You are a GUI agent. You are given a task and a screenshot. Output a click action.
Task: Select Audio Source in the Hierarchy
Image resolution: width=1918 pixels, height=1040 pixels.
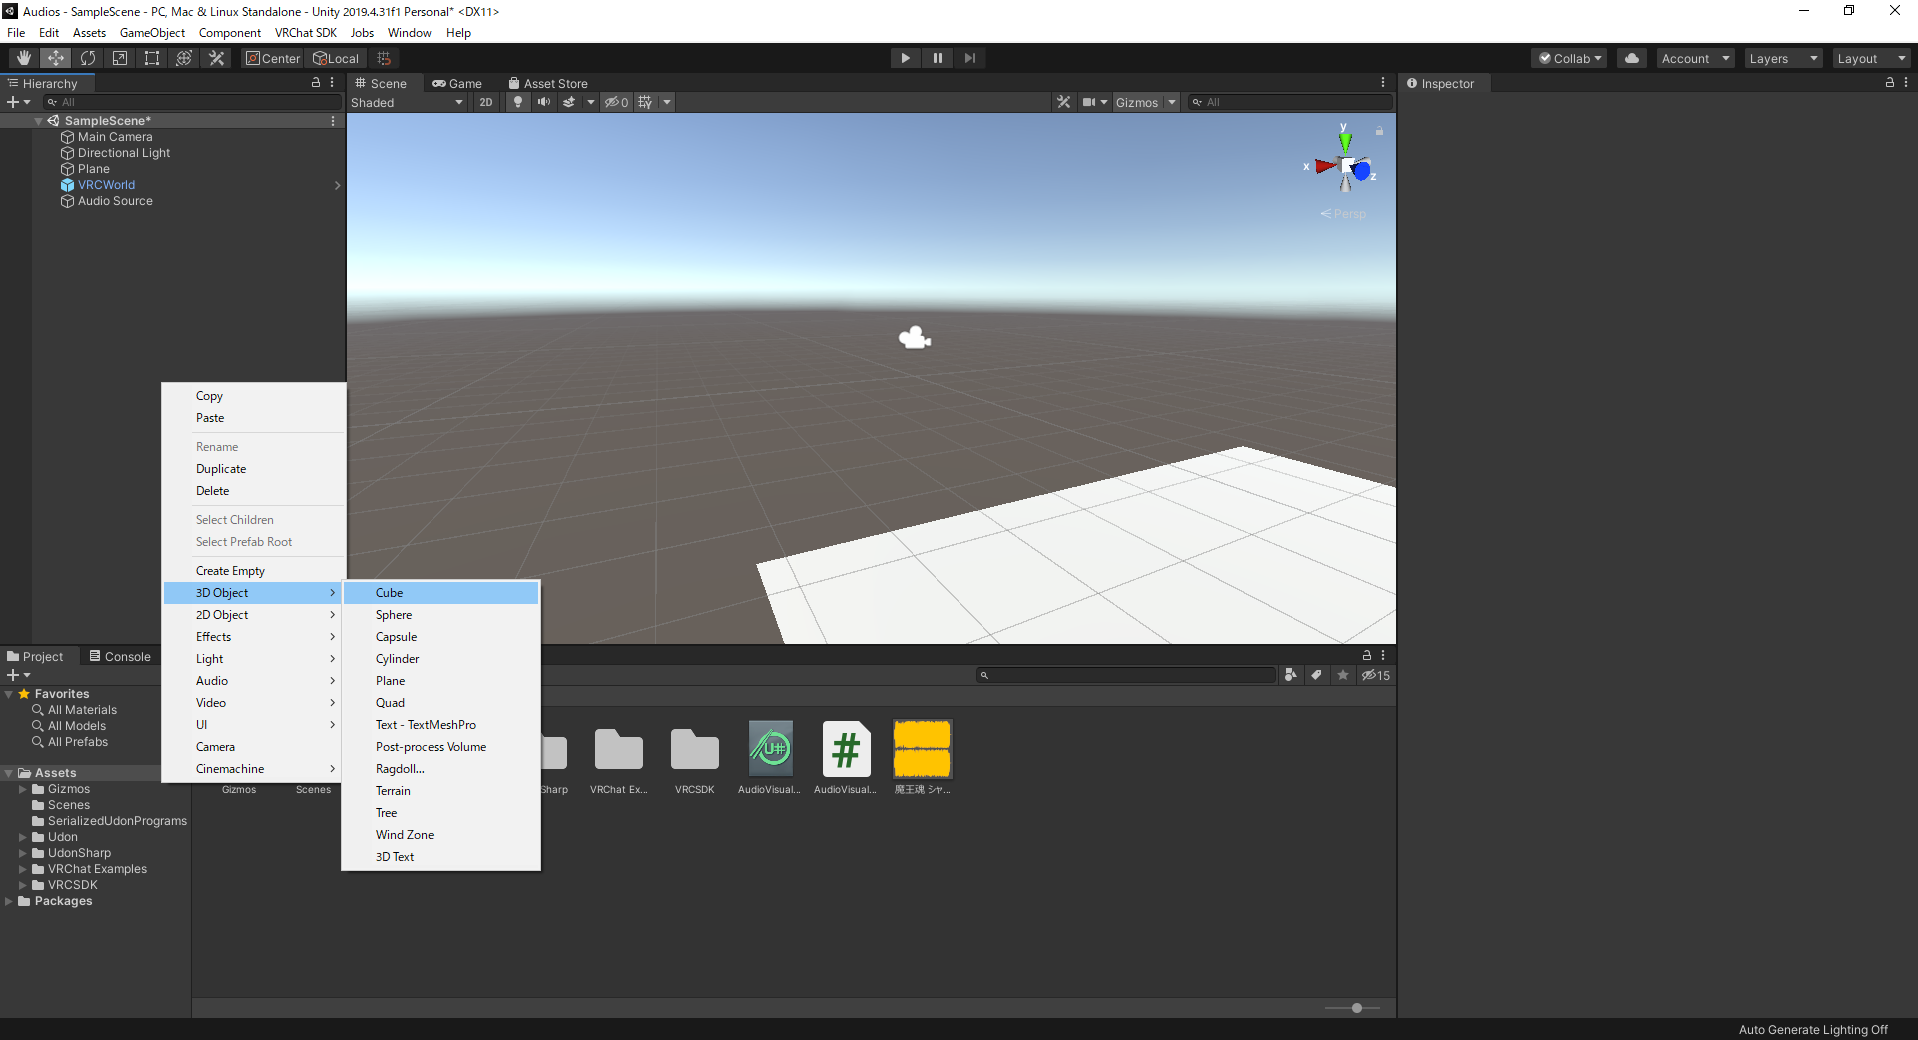pos(115,201)
